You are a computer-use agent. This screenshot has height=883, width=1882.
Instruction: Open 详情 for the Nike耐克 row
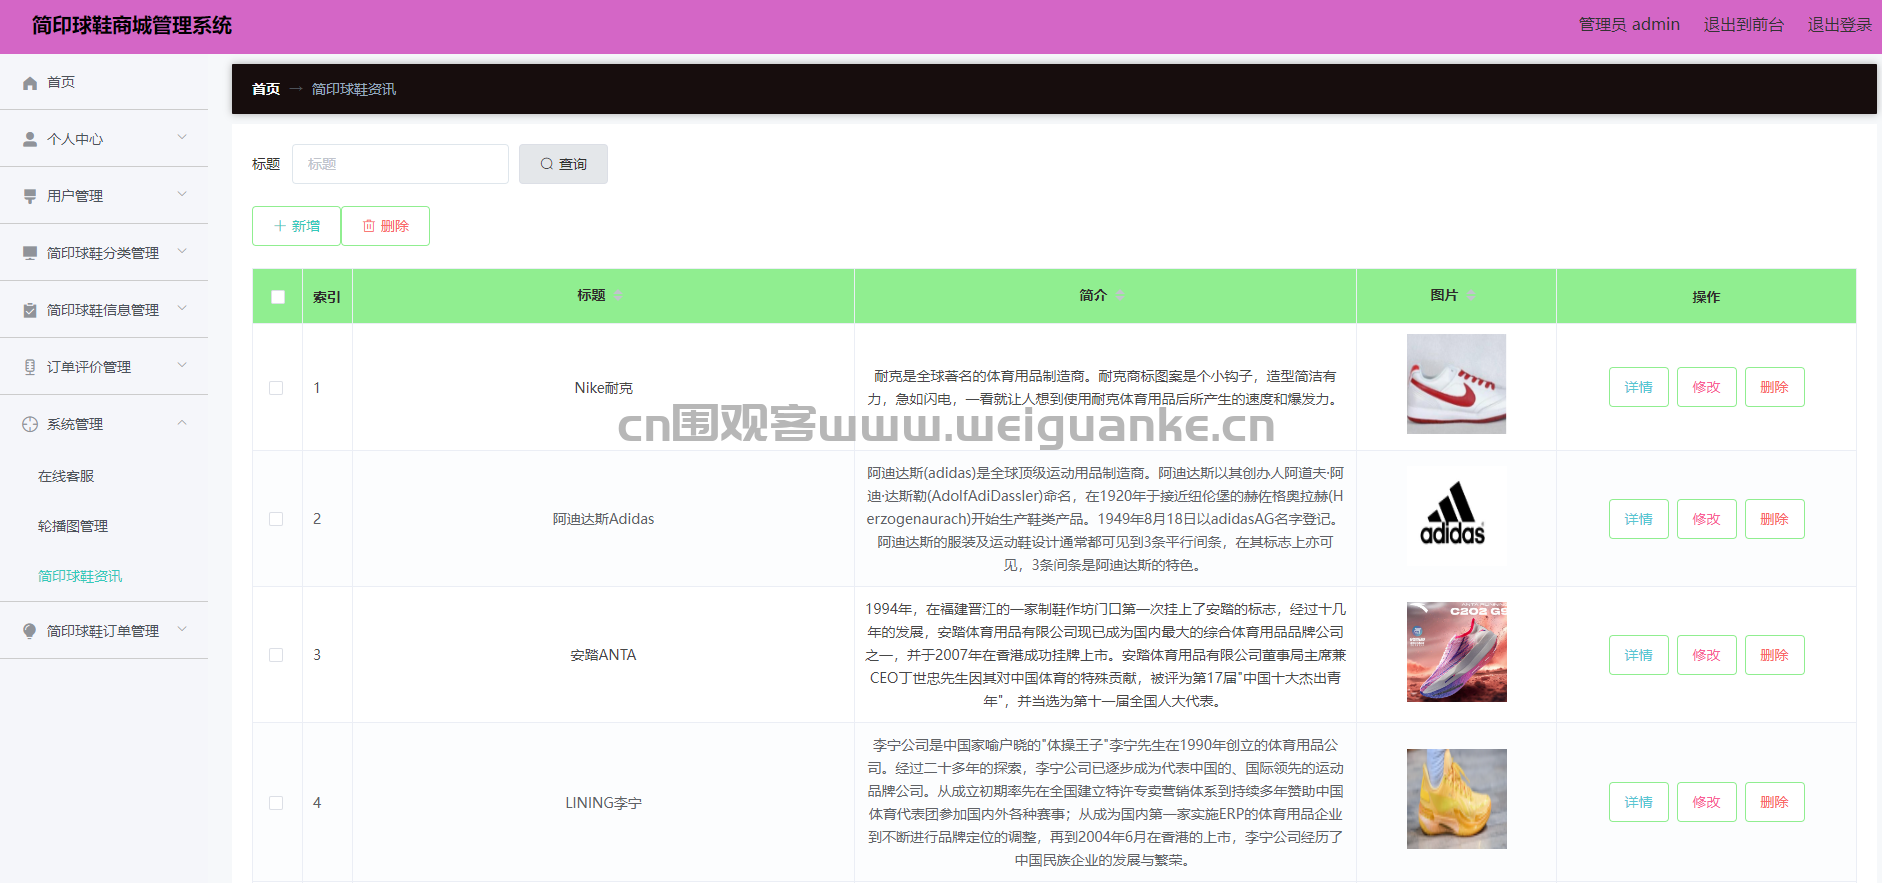(1639, 387)
